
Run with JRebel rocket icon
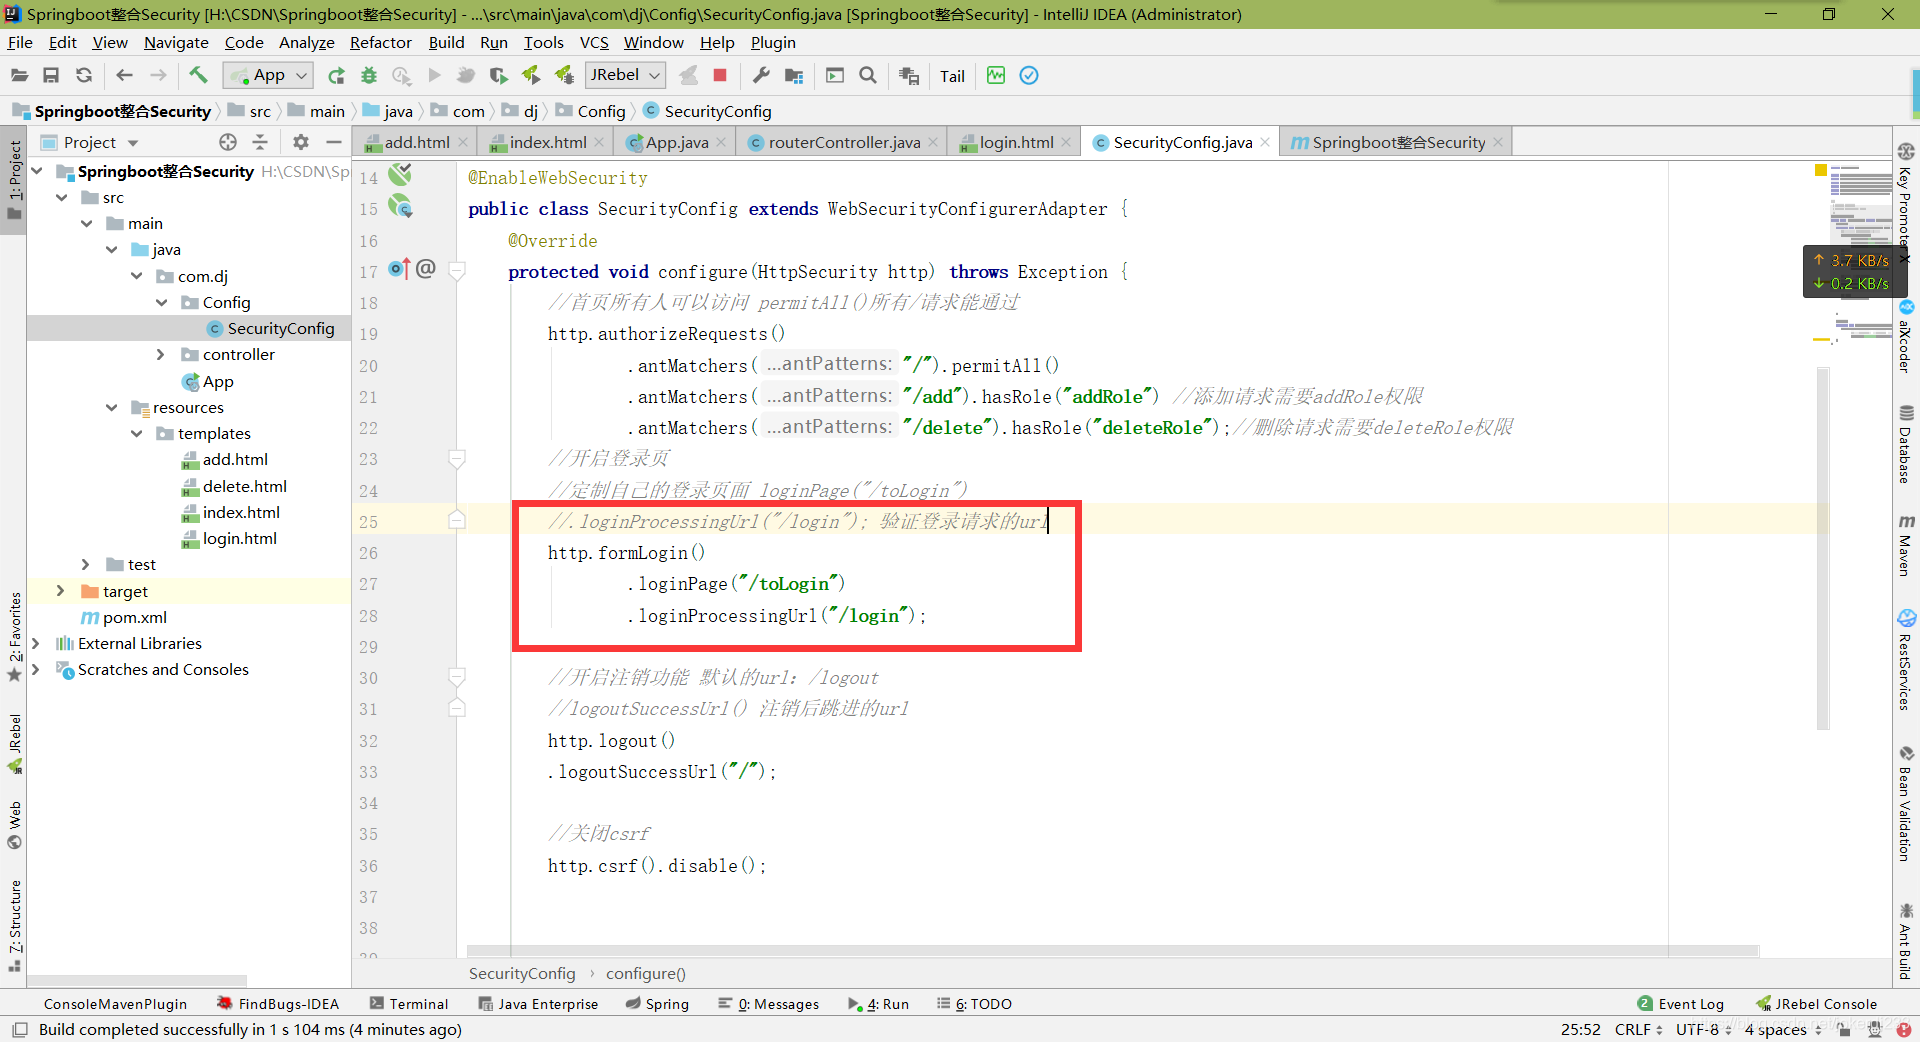click(531, 75)
